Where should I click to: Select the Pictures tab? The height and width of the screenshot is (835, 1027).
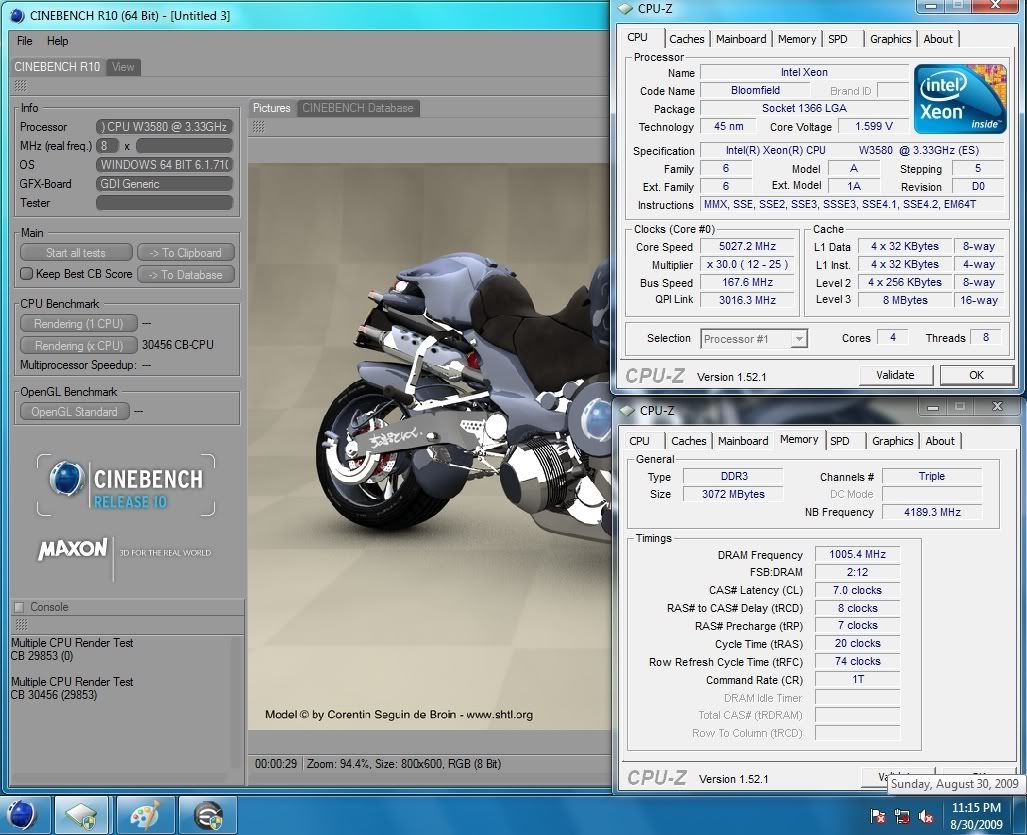click(x=272, y=108)
